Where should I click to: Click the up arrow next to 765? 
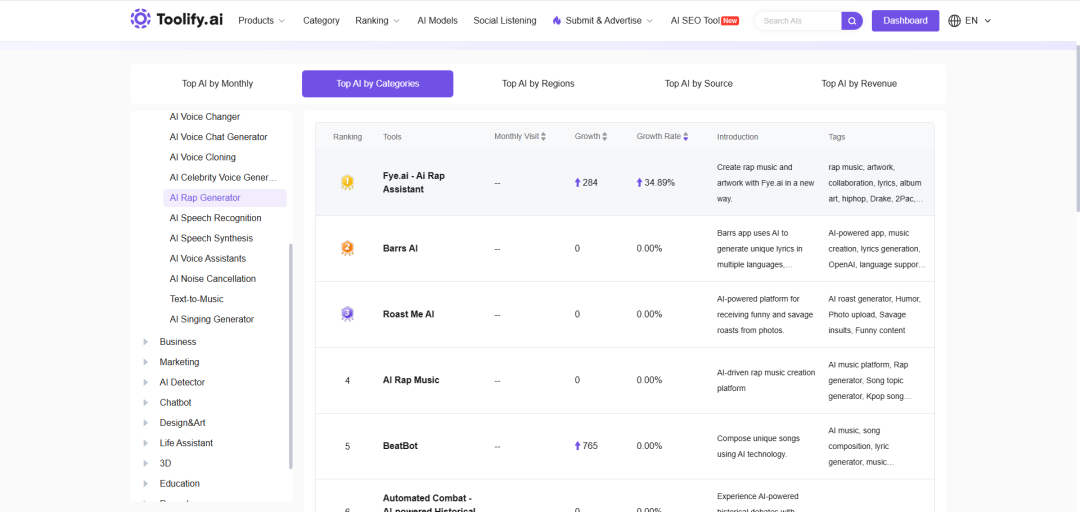[578, 446]
